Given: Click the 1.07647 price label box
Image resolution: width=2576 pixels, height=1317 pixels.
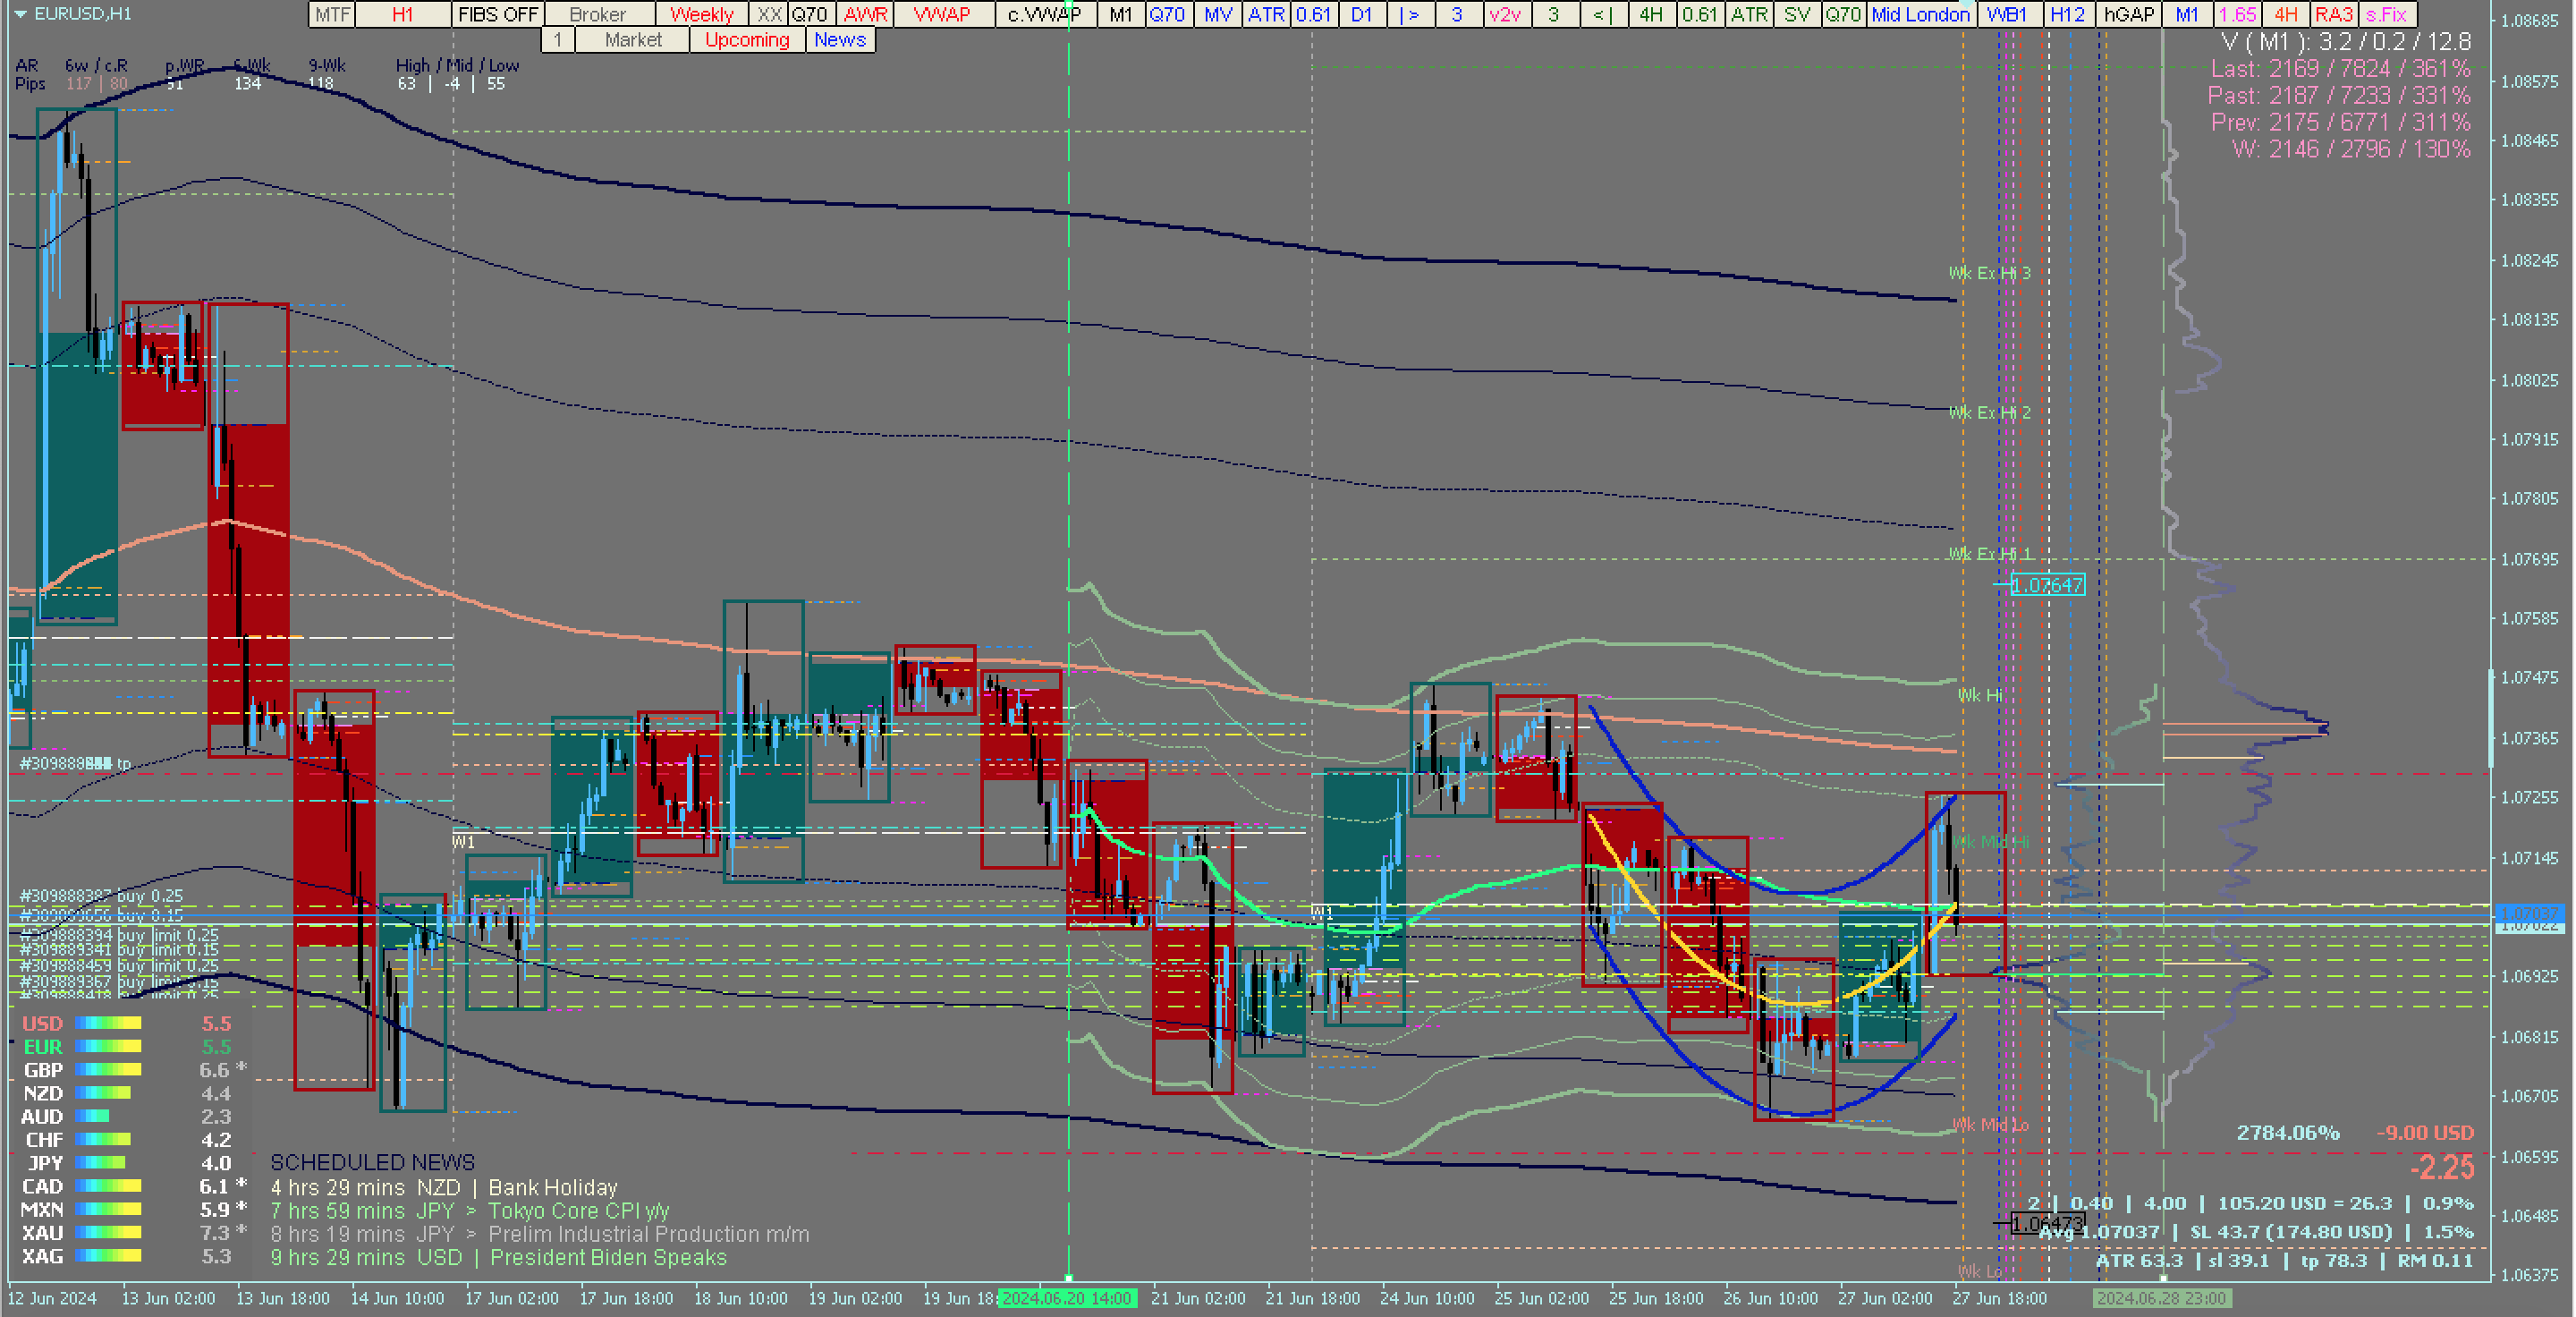Looking at the screenshot, I should coord(2047,585).
